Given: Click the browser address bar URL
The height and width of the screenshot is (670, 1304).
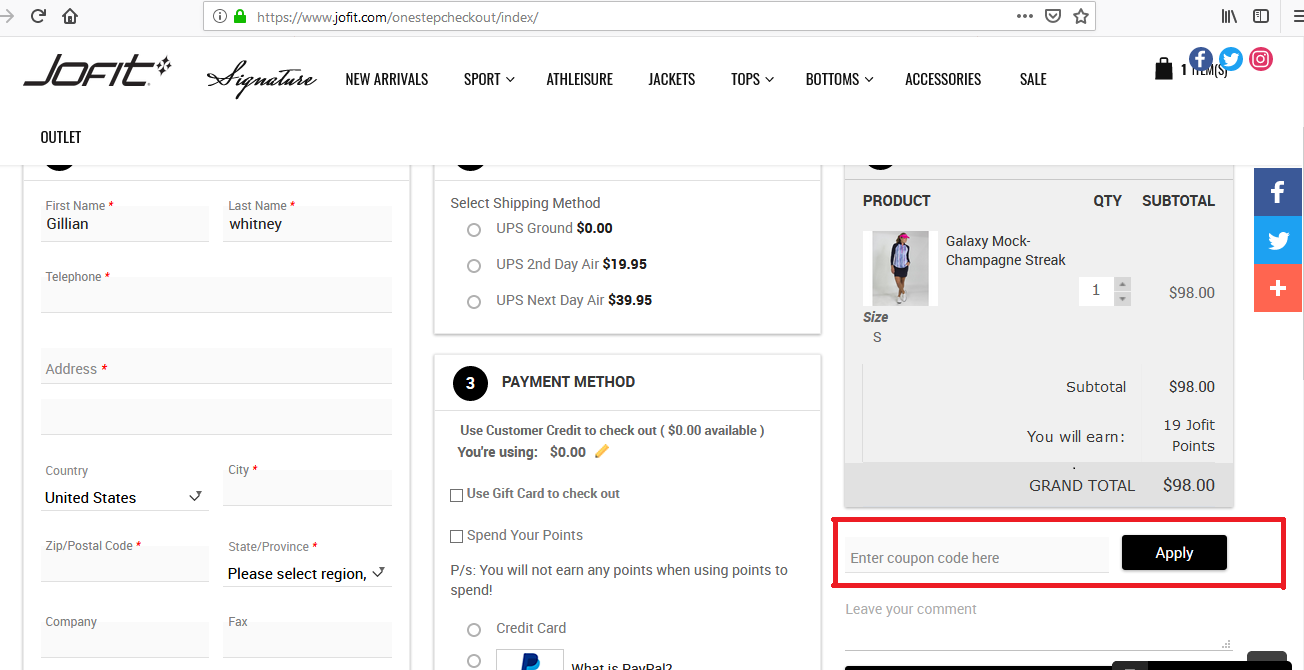Looking at the screenshot, I should [397, 17].
